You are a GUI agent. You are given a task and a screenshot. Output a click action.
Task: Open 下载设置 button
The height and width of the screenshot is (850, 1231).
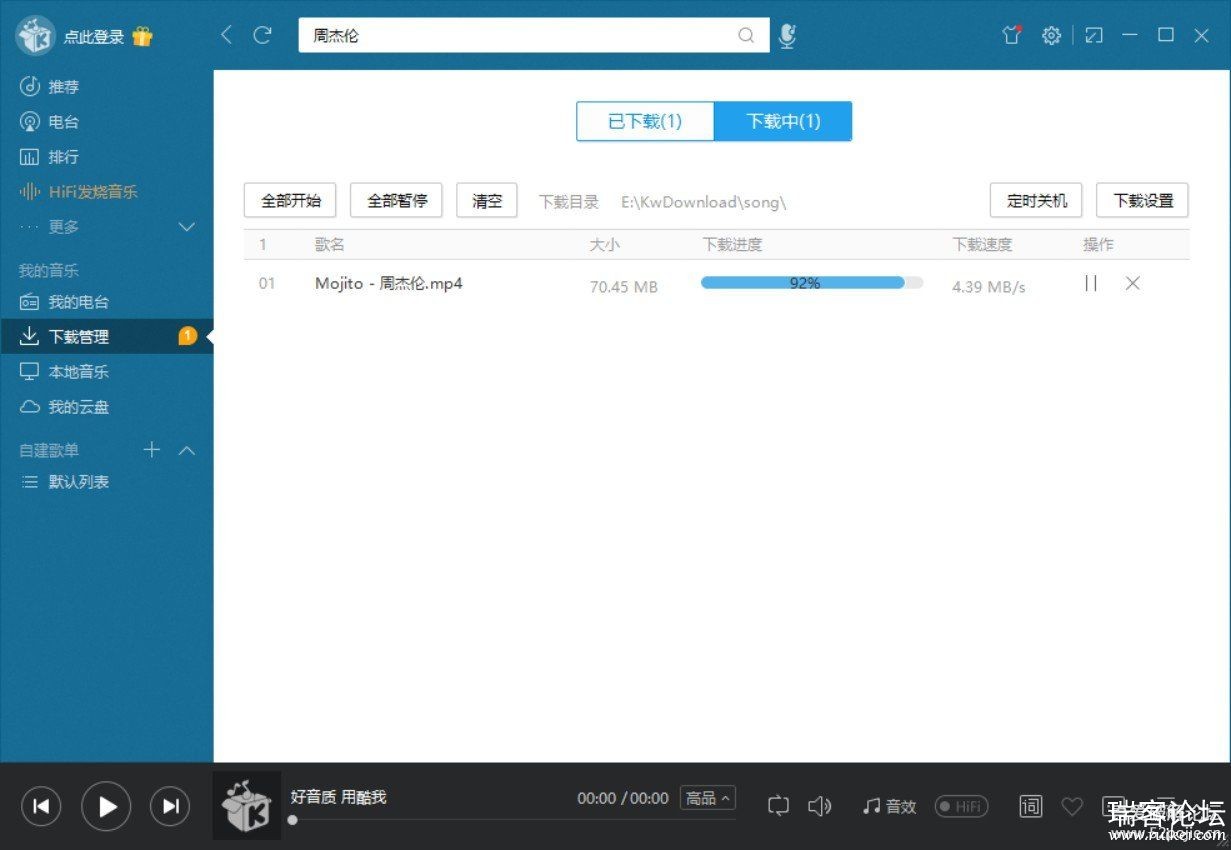pyautogui.click(x=1143, y=200)
